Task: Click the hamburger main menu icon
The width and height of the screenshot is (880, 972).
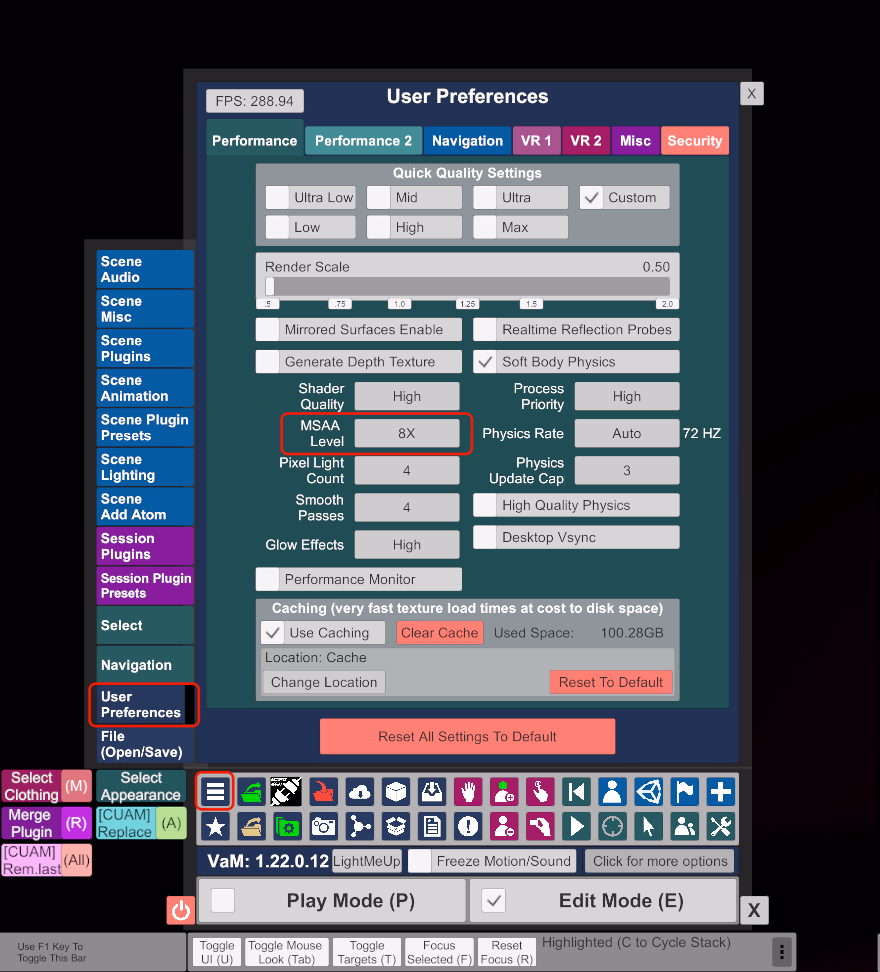Action: click(x=215, y=792)
